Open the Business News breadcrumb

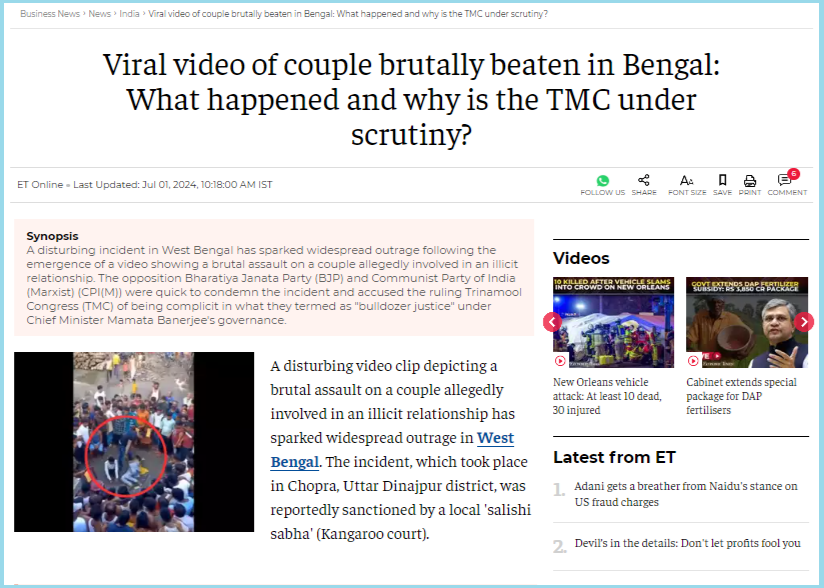tap(50, 14)
